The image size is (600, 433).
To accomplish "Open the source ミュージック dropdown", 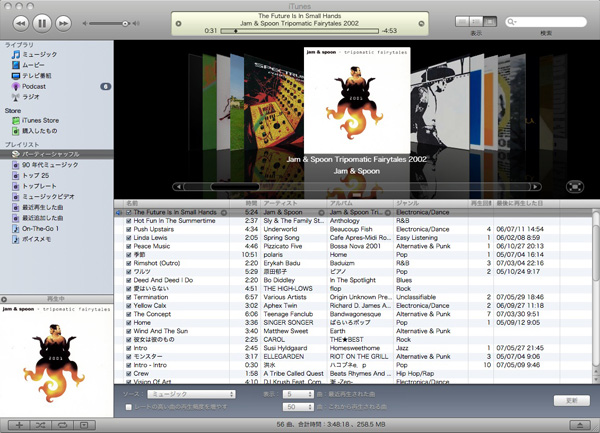I will coord(190,395).
